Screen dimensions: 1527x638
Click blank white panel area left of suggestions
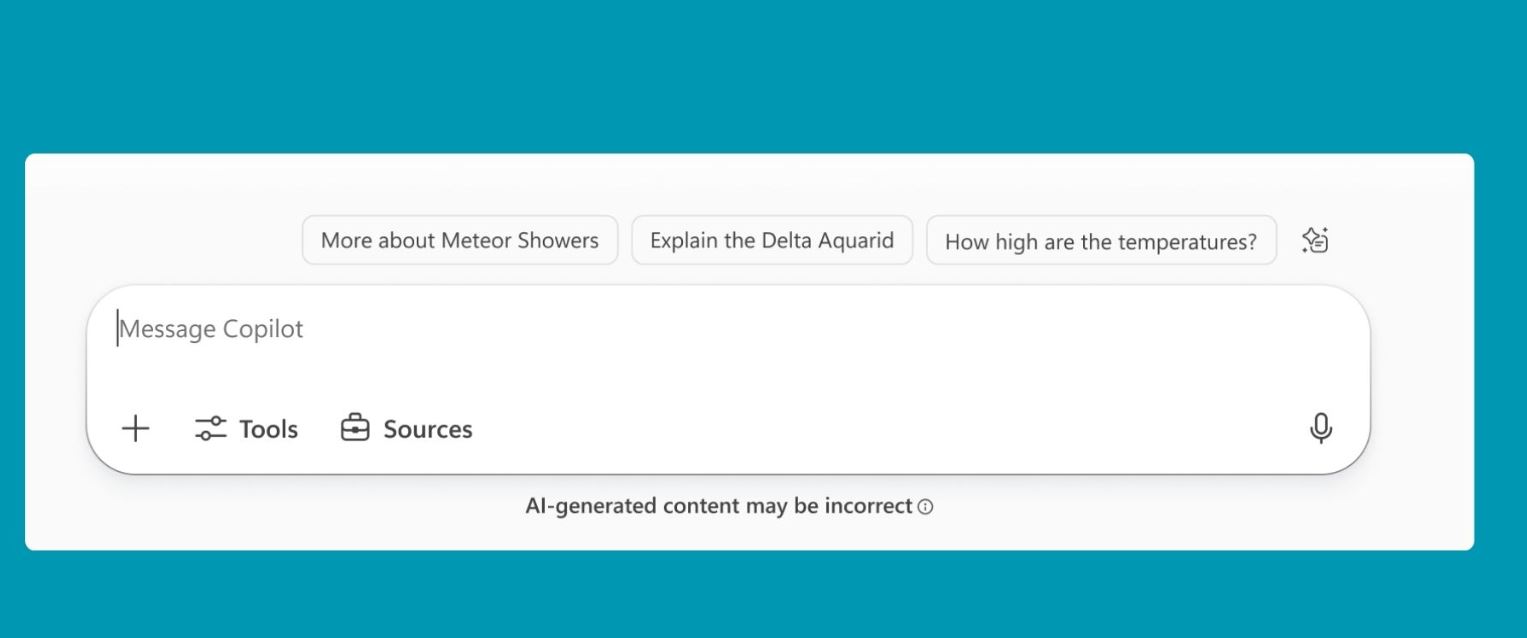pos(160,230)
